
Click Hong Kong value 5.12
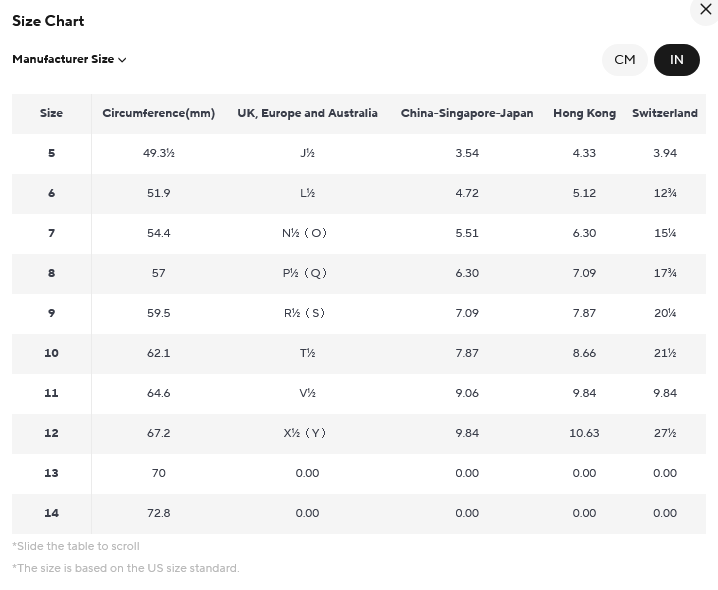pos(584,193)
